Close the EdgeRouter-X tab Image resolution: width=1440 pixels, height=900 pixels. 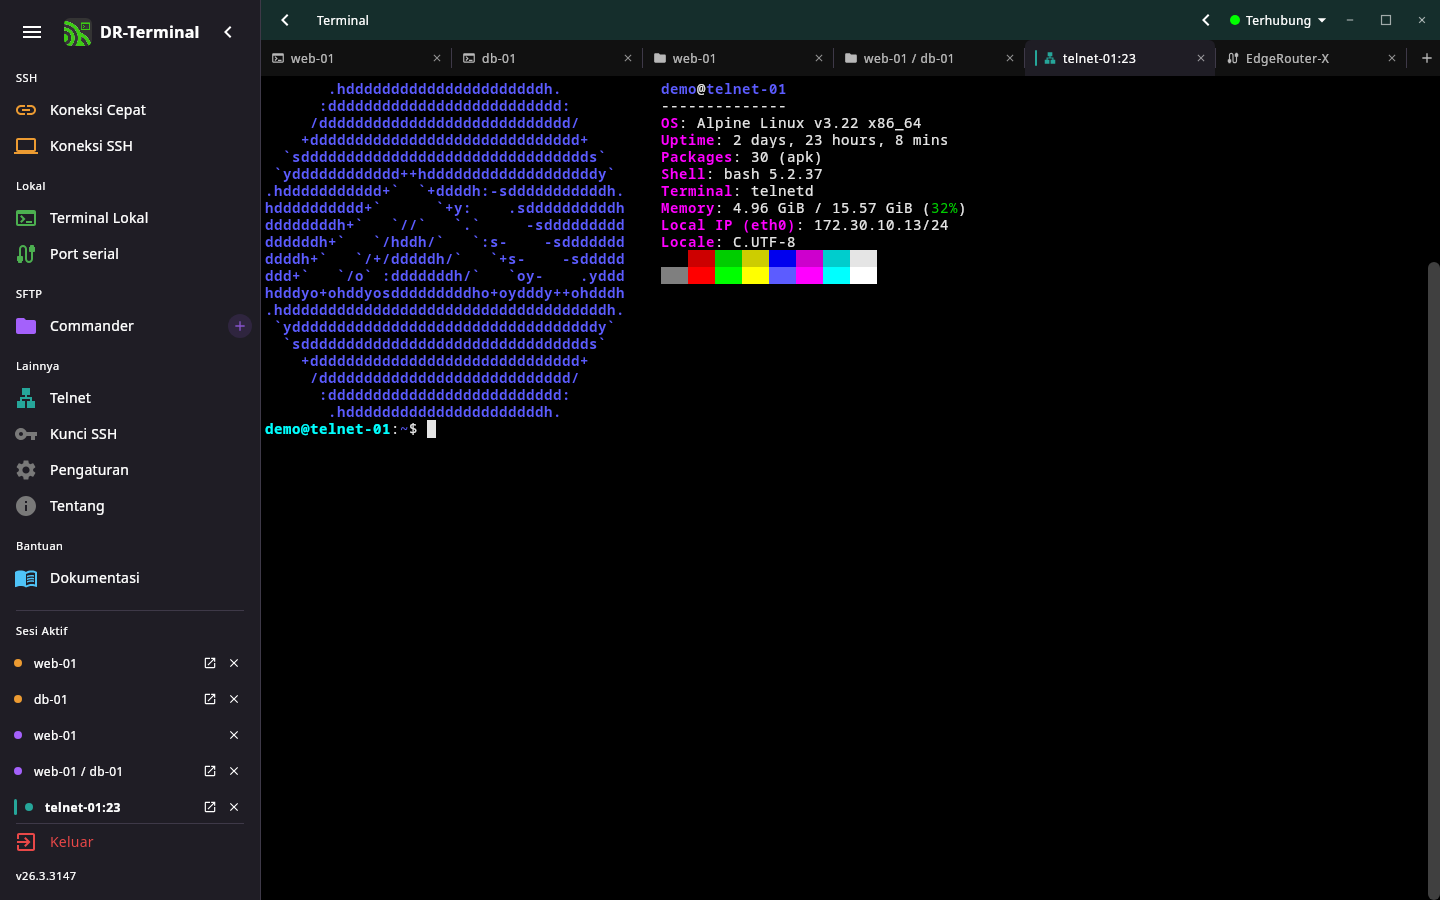(x=1392, y=58)
